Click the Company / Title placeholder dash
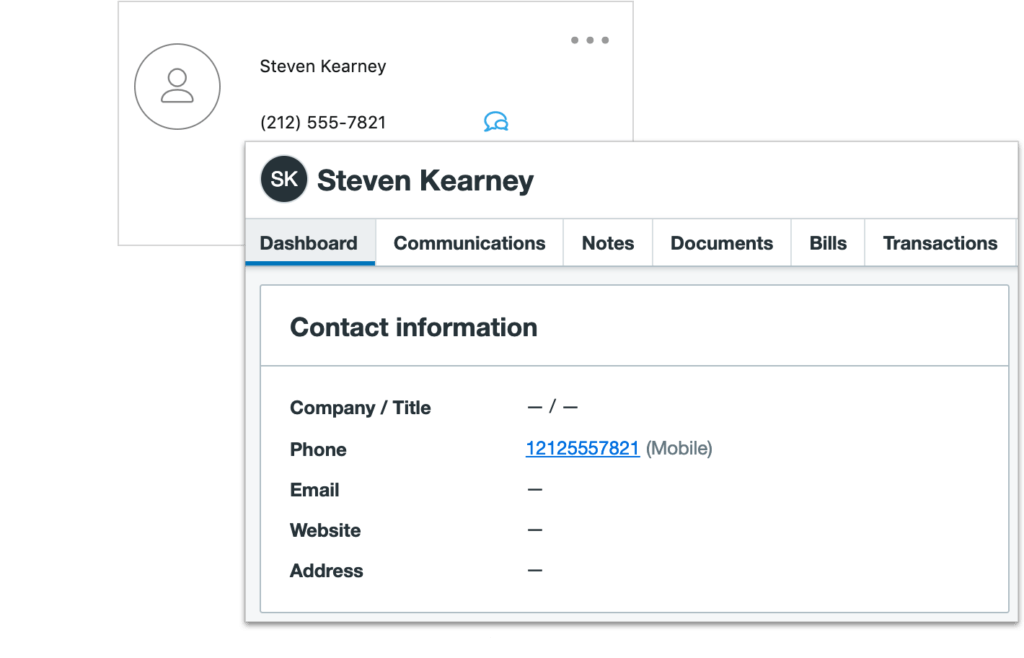 point(552,407)
